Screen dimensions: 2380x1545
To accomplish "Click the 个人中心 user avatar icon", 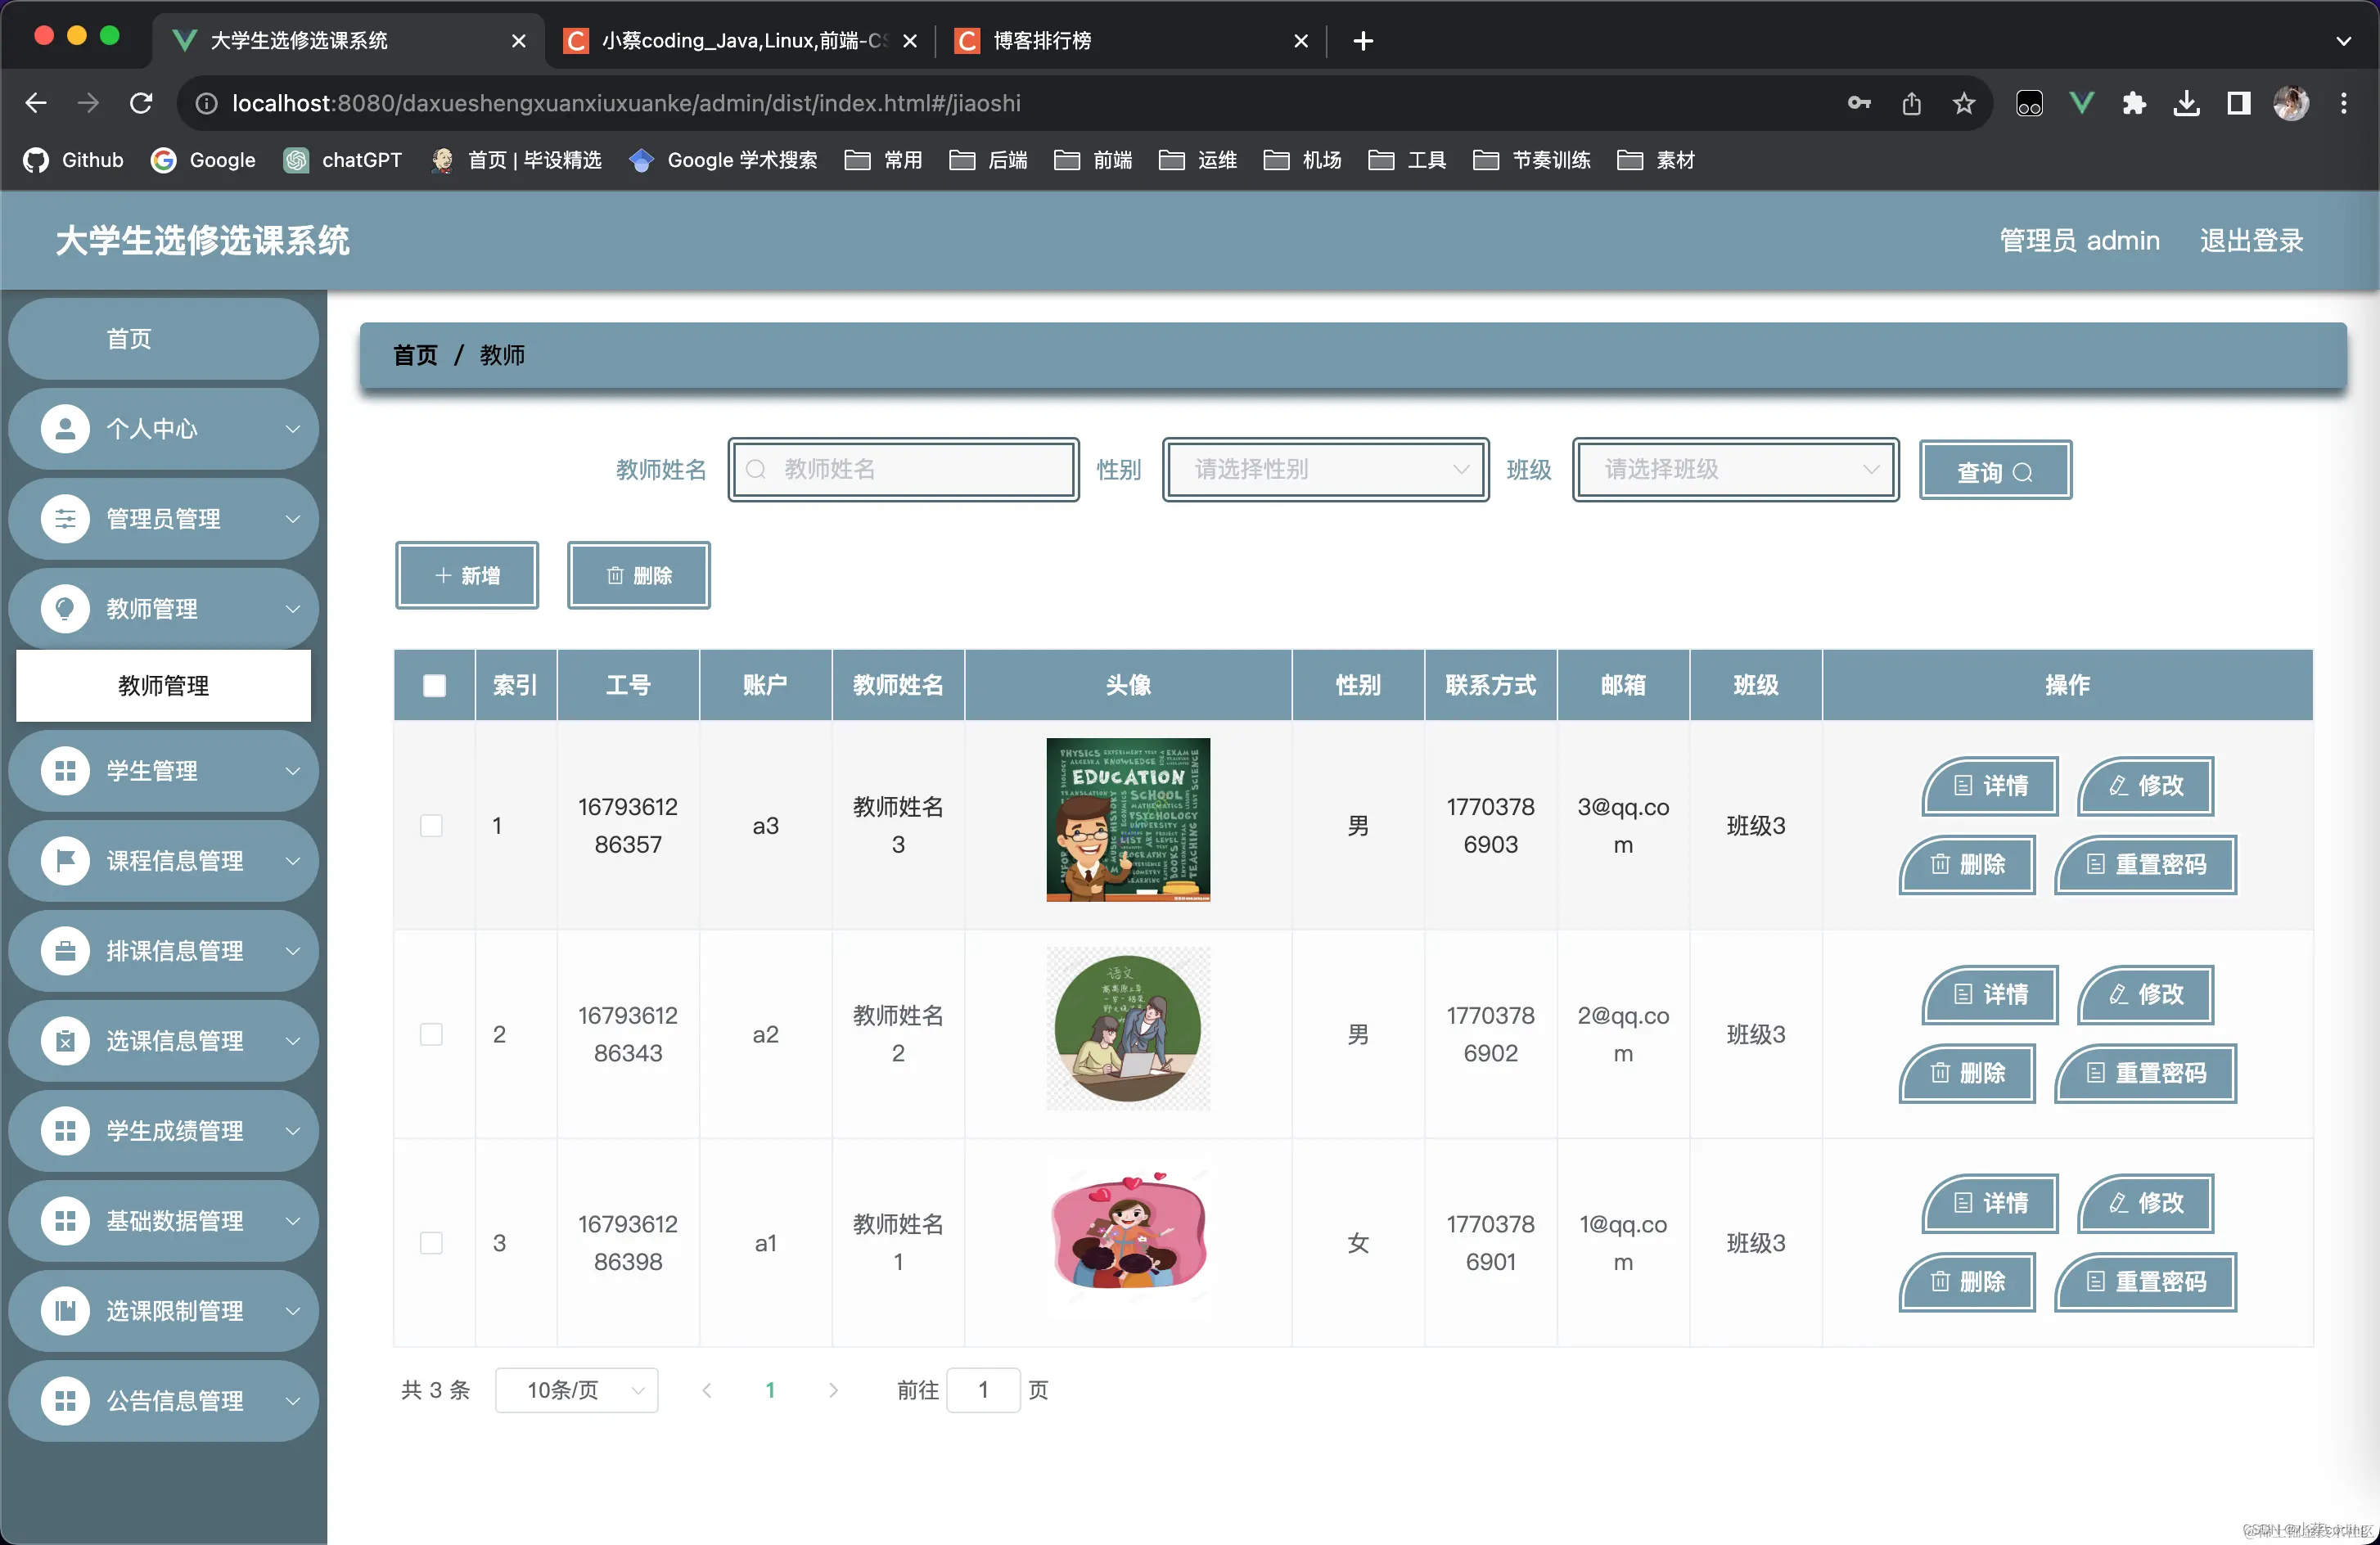I will (65, 429).
